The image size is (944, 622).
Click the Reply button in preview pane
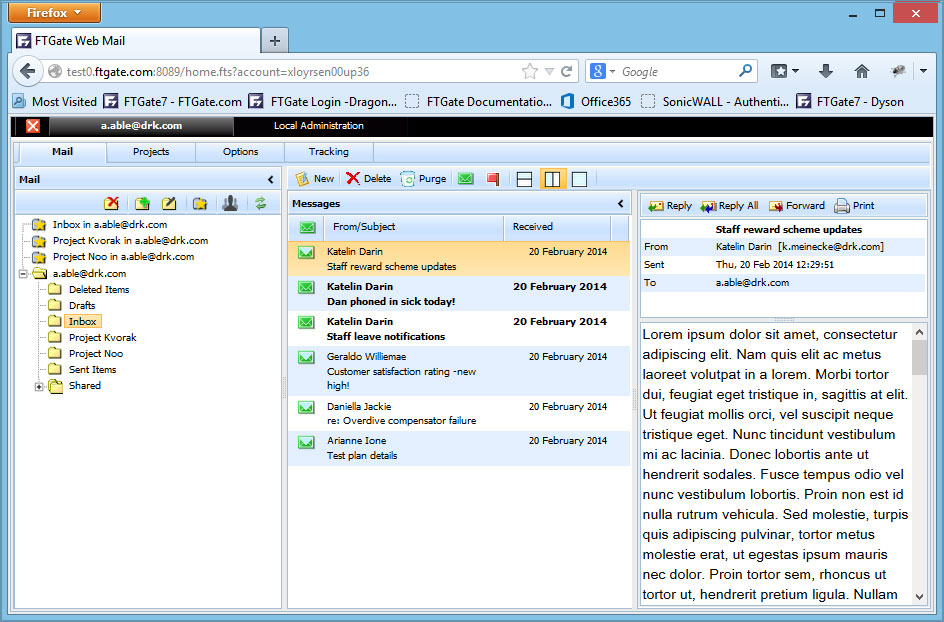[670, 206]
